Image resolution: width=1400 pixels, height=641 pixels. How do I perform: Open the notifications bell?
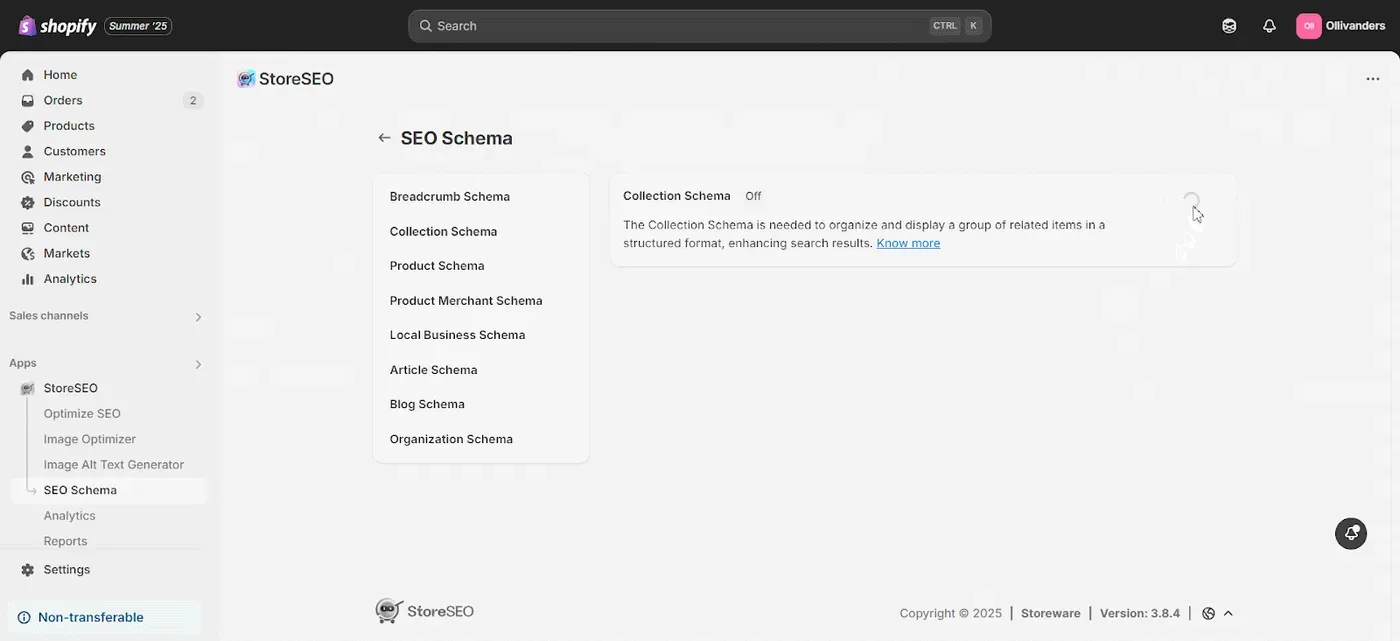pyautogui.click(x=1269, y=26)
